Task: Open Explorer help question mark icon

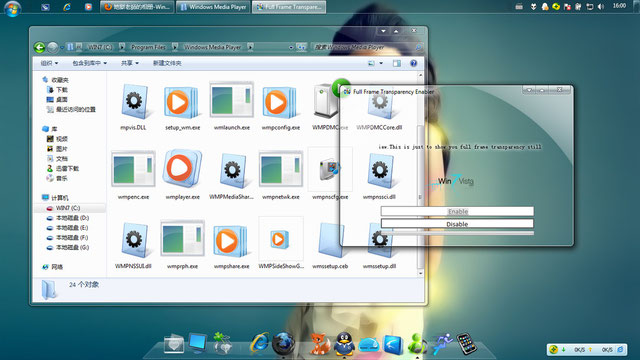Action: 413,63
